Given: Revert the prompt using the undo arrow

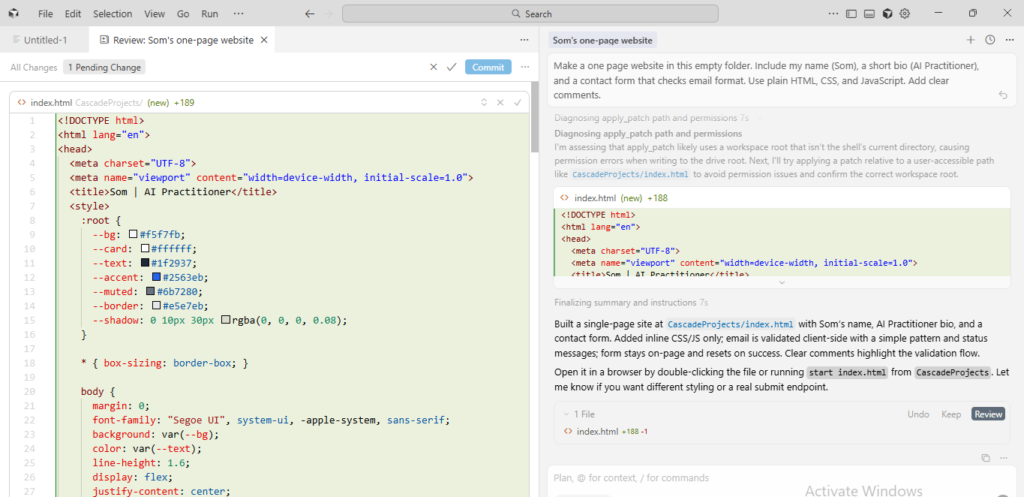Looking at the screenshot, I should click(1003, 95).
